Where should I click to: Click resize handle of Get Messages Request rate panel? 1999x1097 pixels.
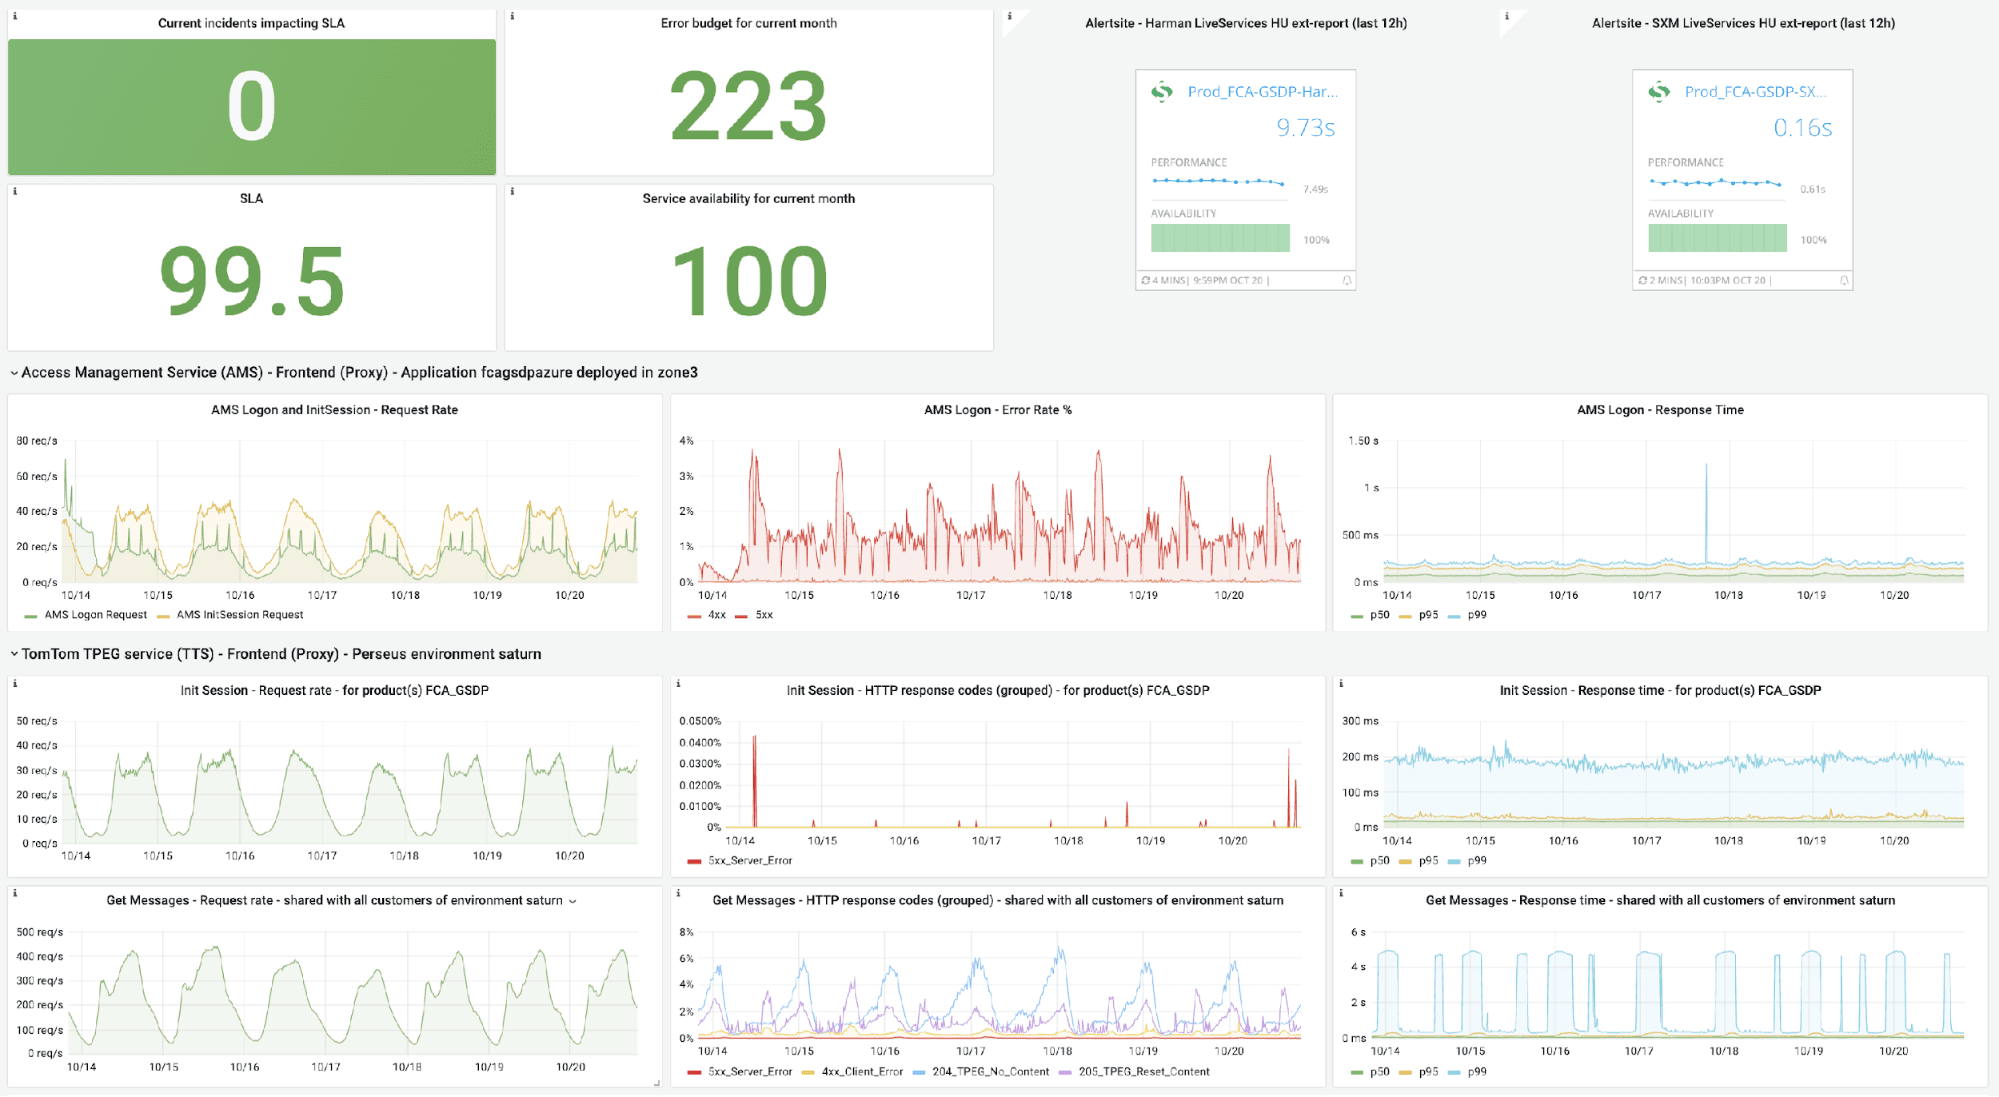[657, 1082]
